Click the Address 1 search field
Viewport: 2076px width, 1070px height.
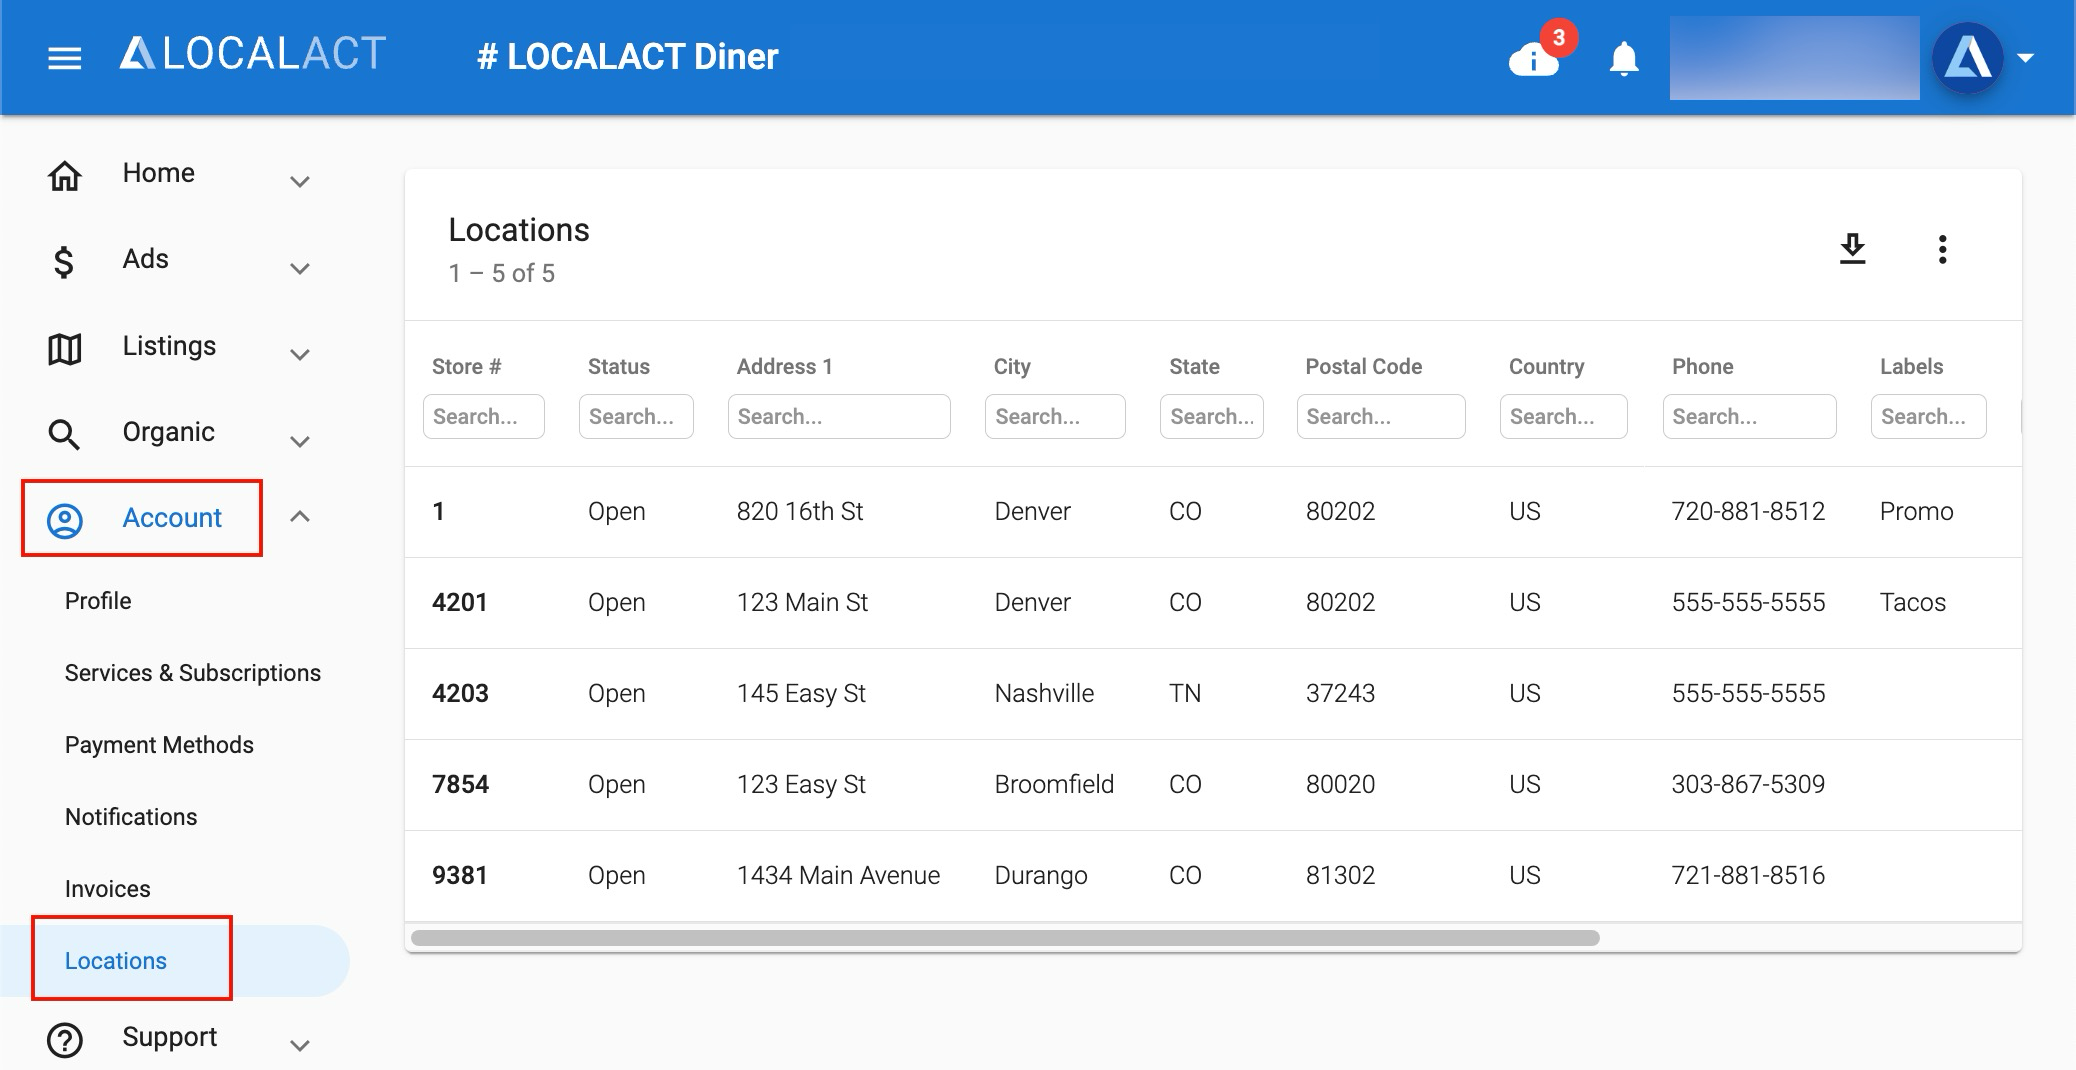pos(839,416)
